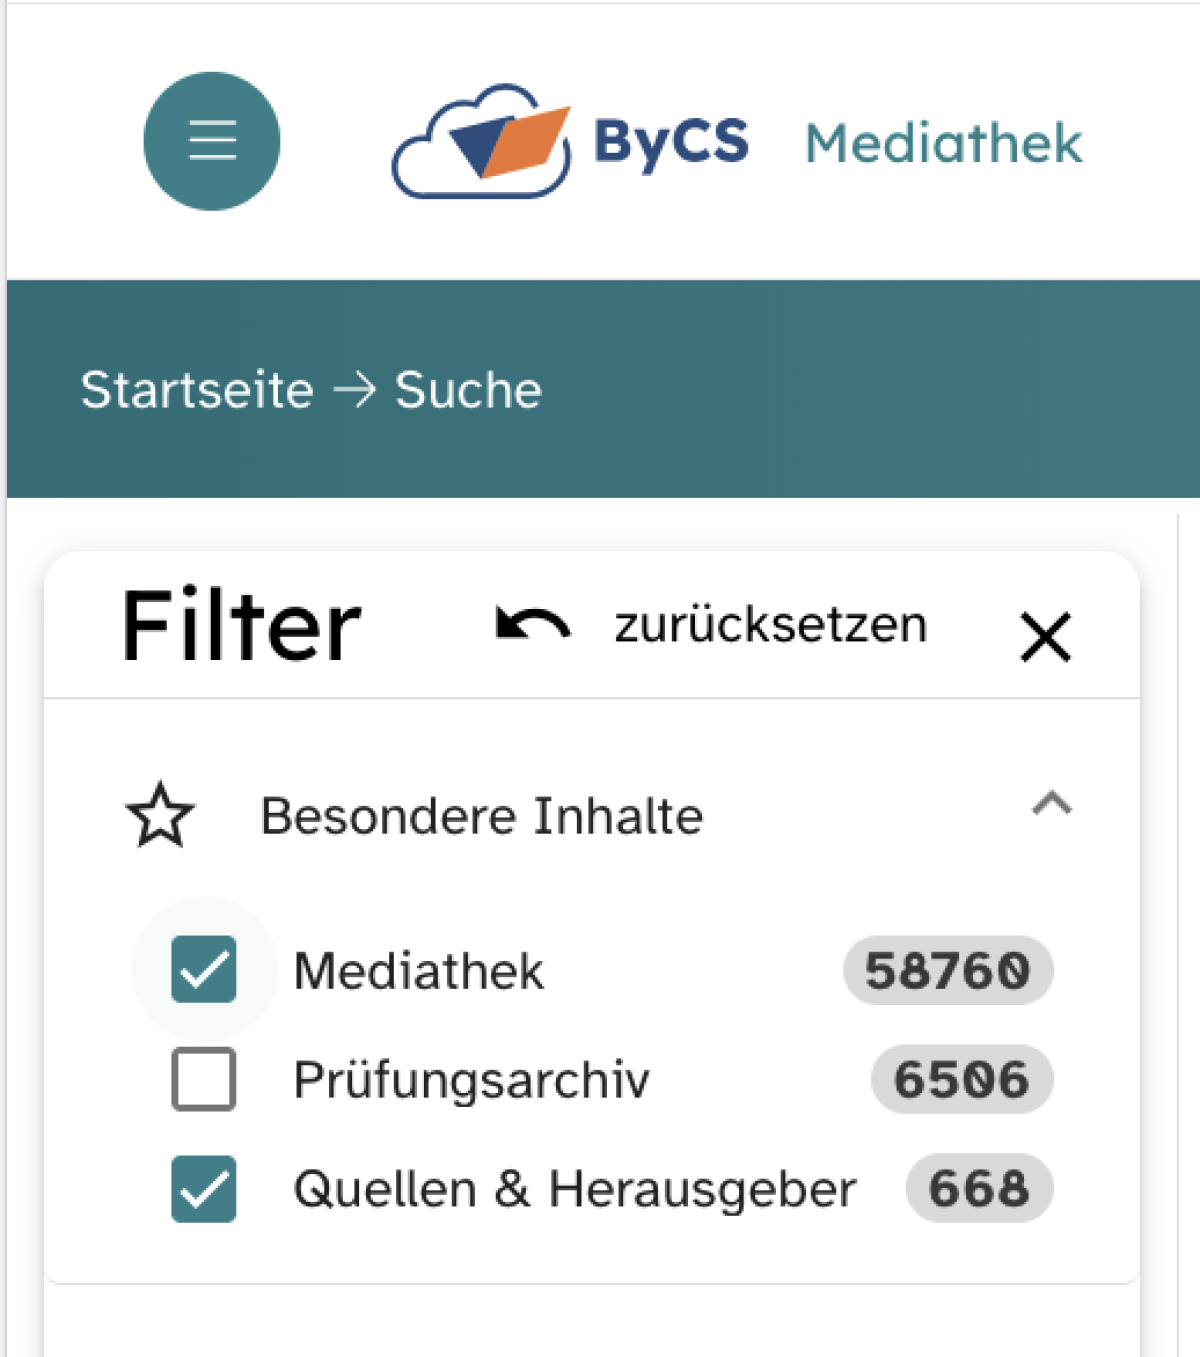
Task: Open the hamburger menu button
Action: [212, 140]
